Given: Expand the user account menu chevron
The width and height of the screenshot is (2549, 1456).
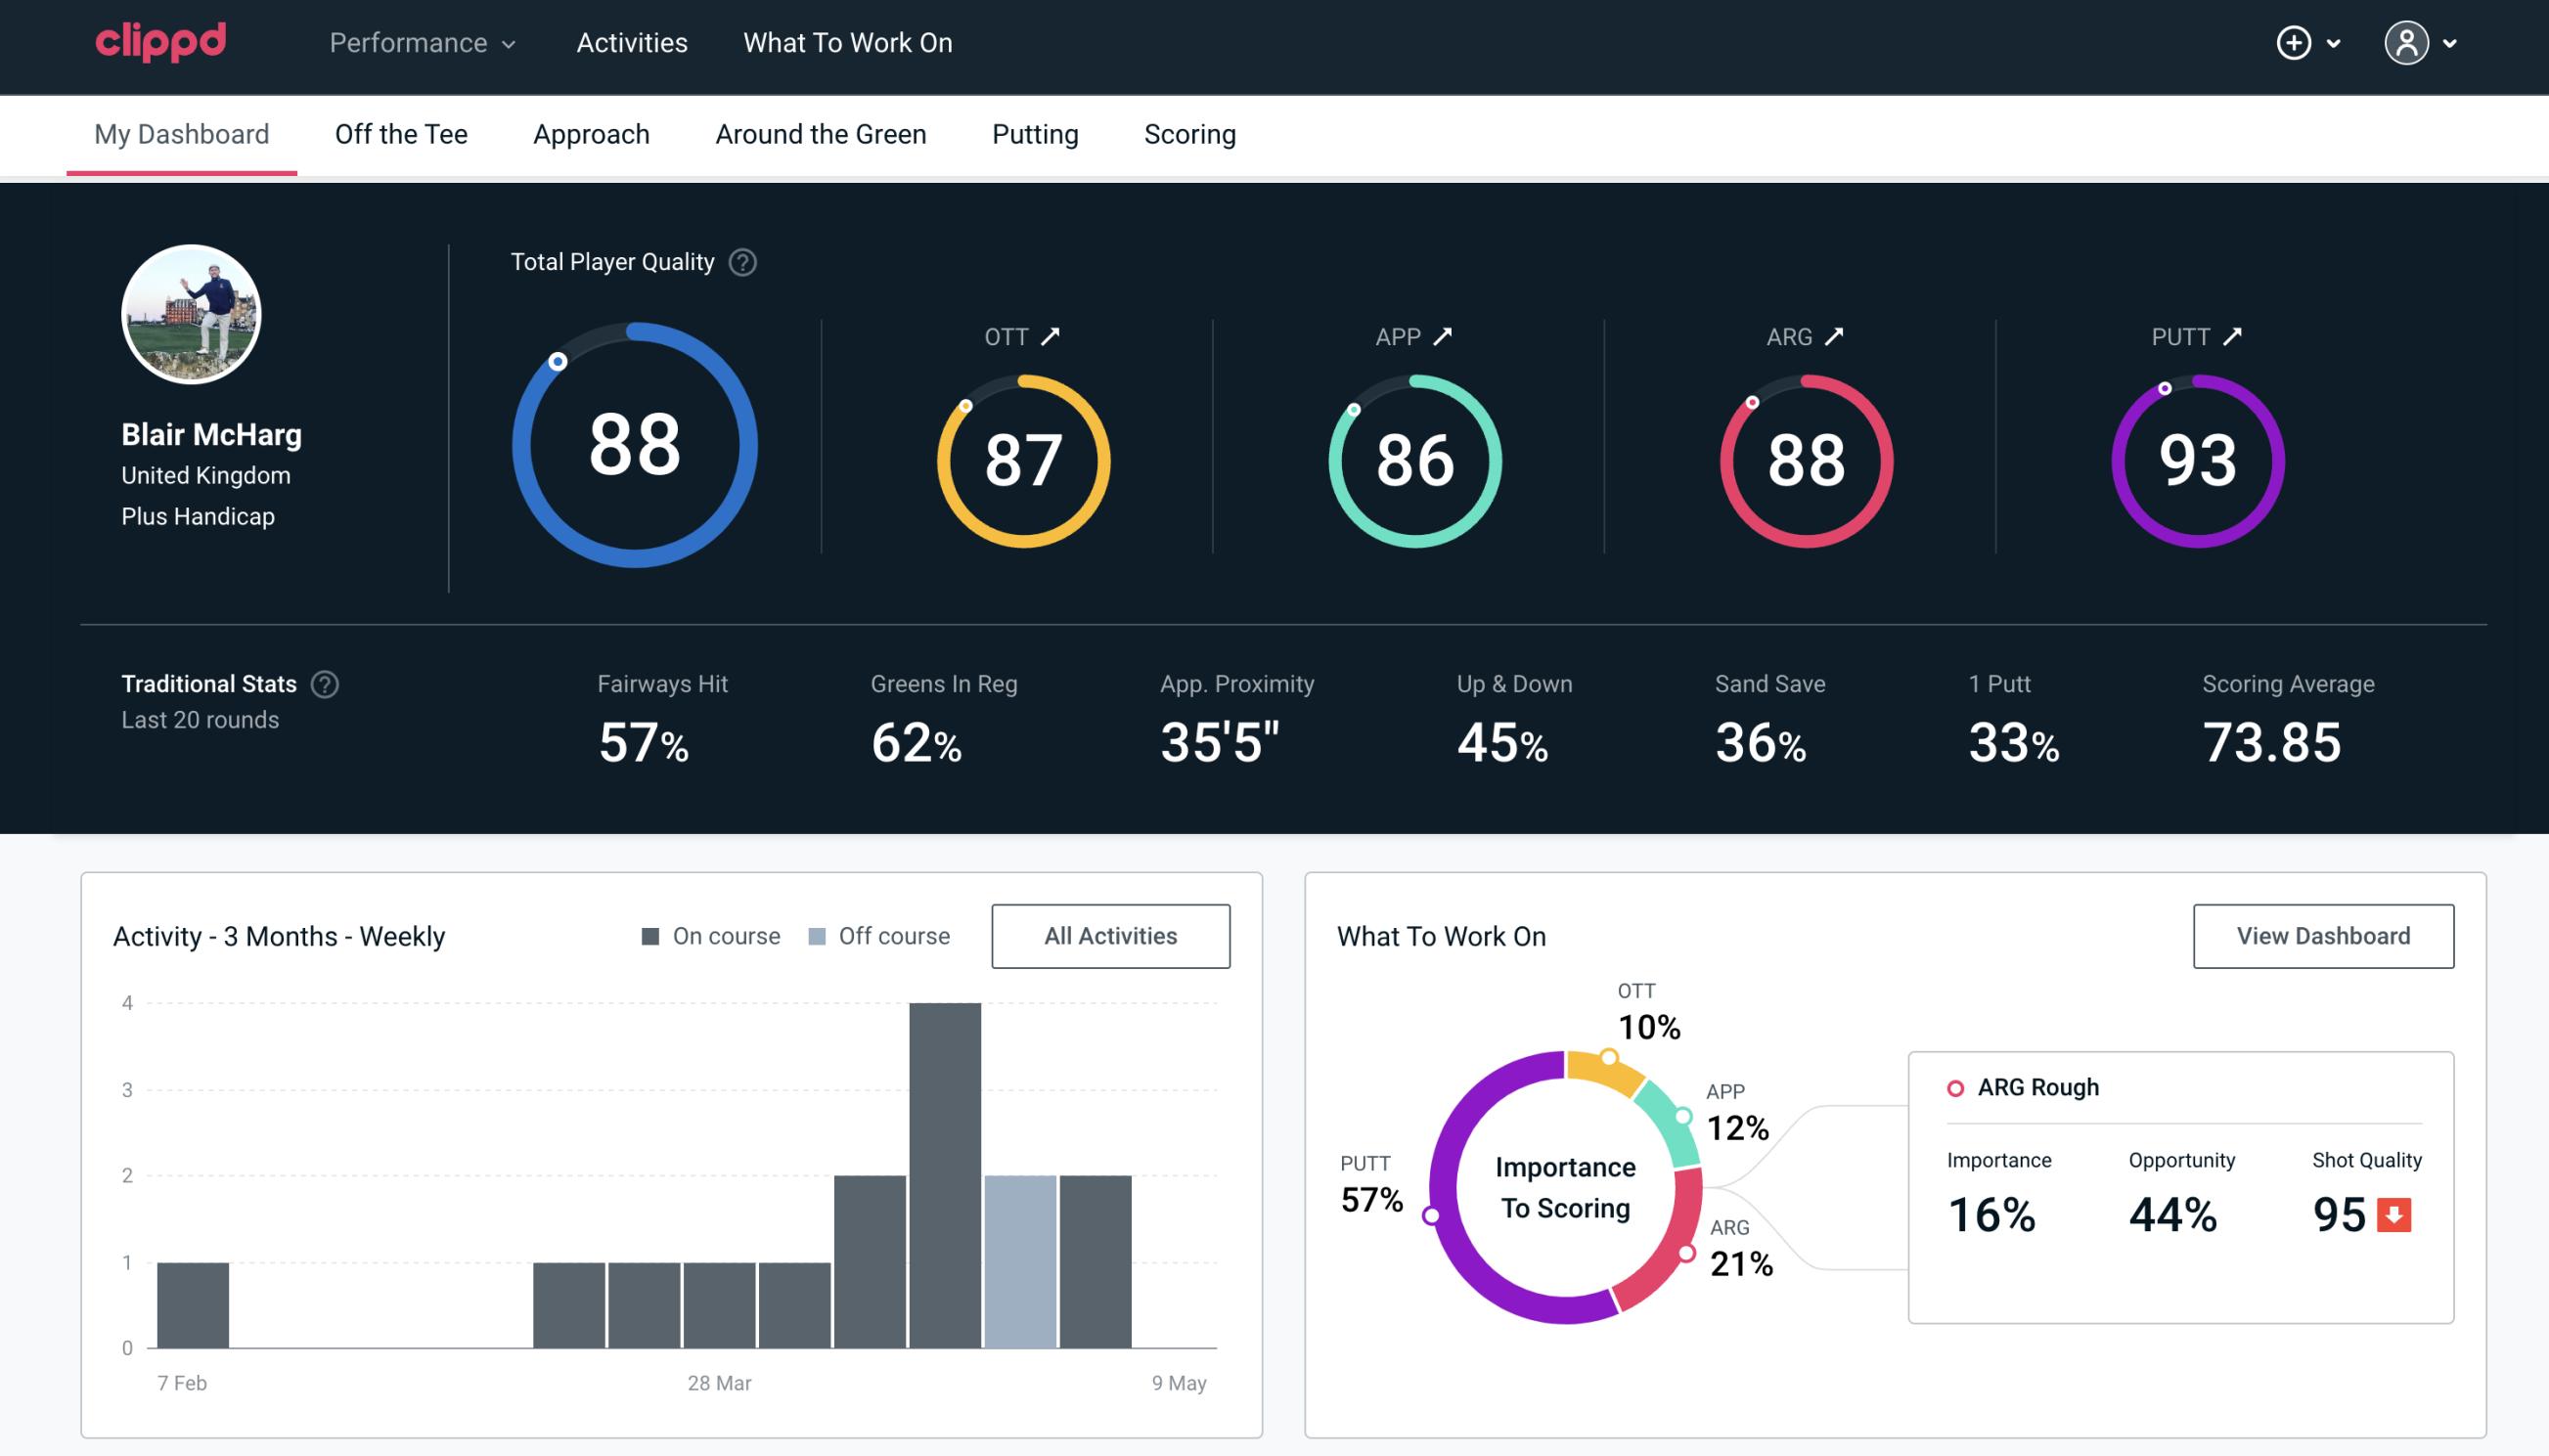Looking at the screenshot, I should coord(2451,44).
